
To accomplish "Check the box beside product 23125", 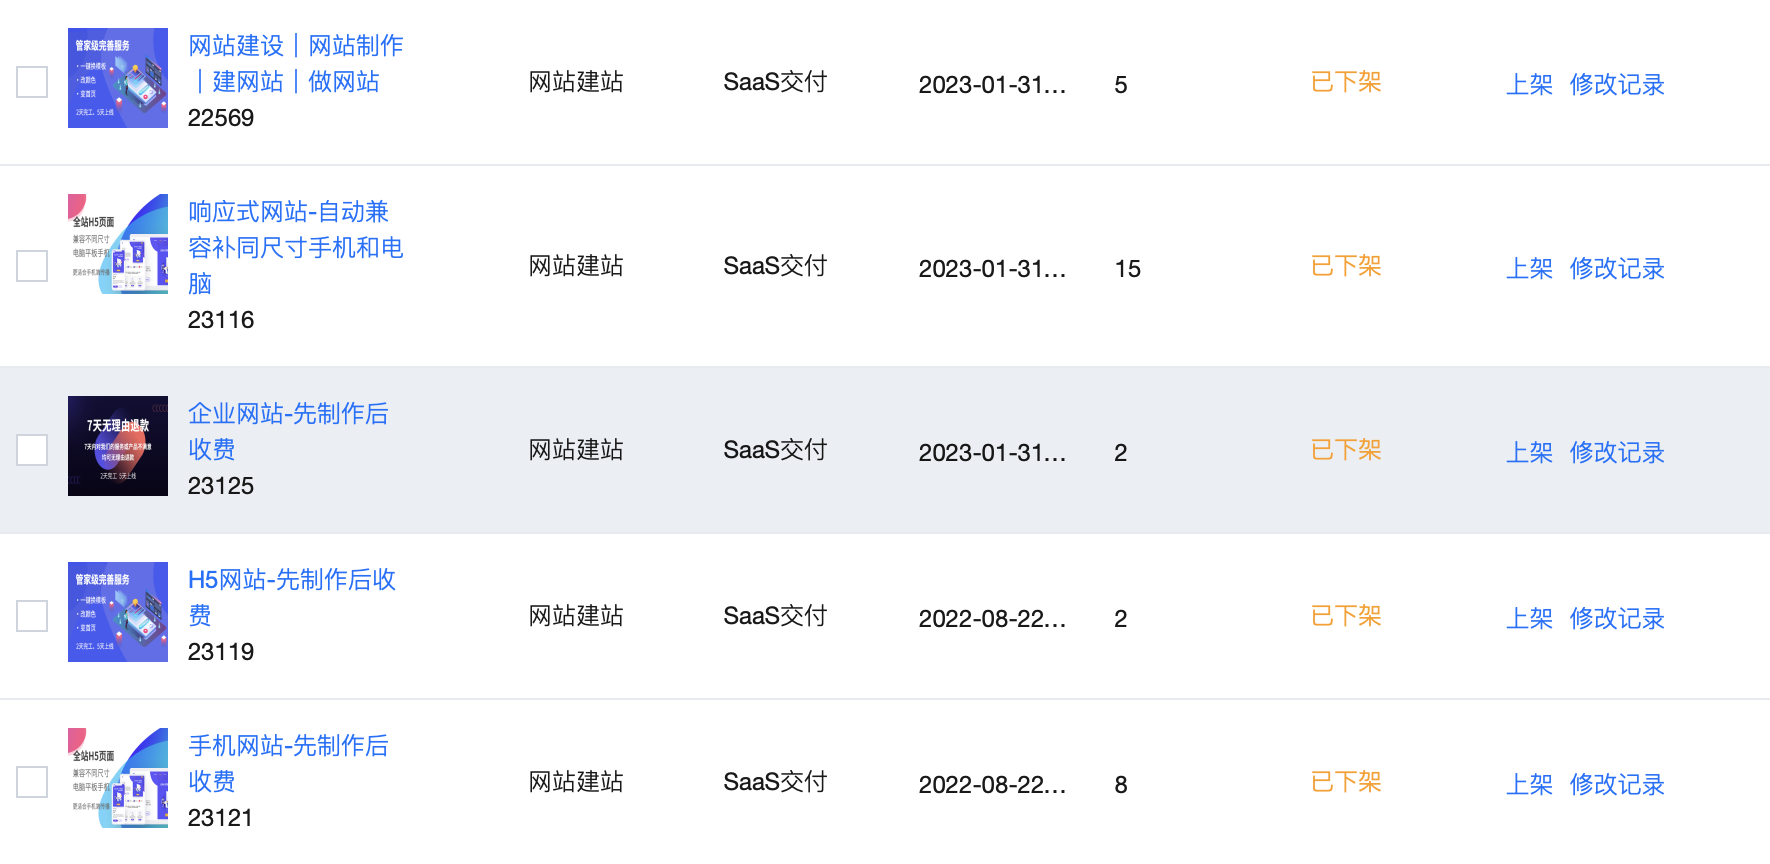I will [x=32, y=450].
